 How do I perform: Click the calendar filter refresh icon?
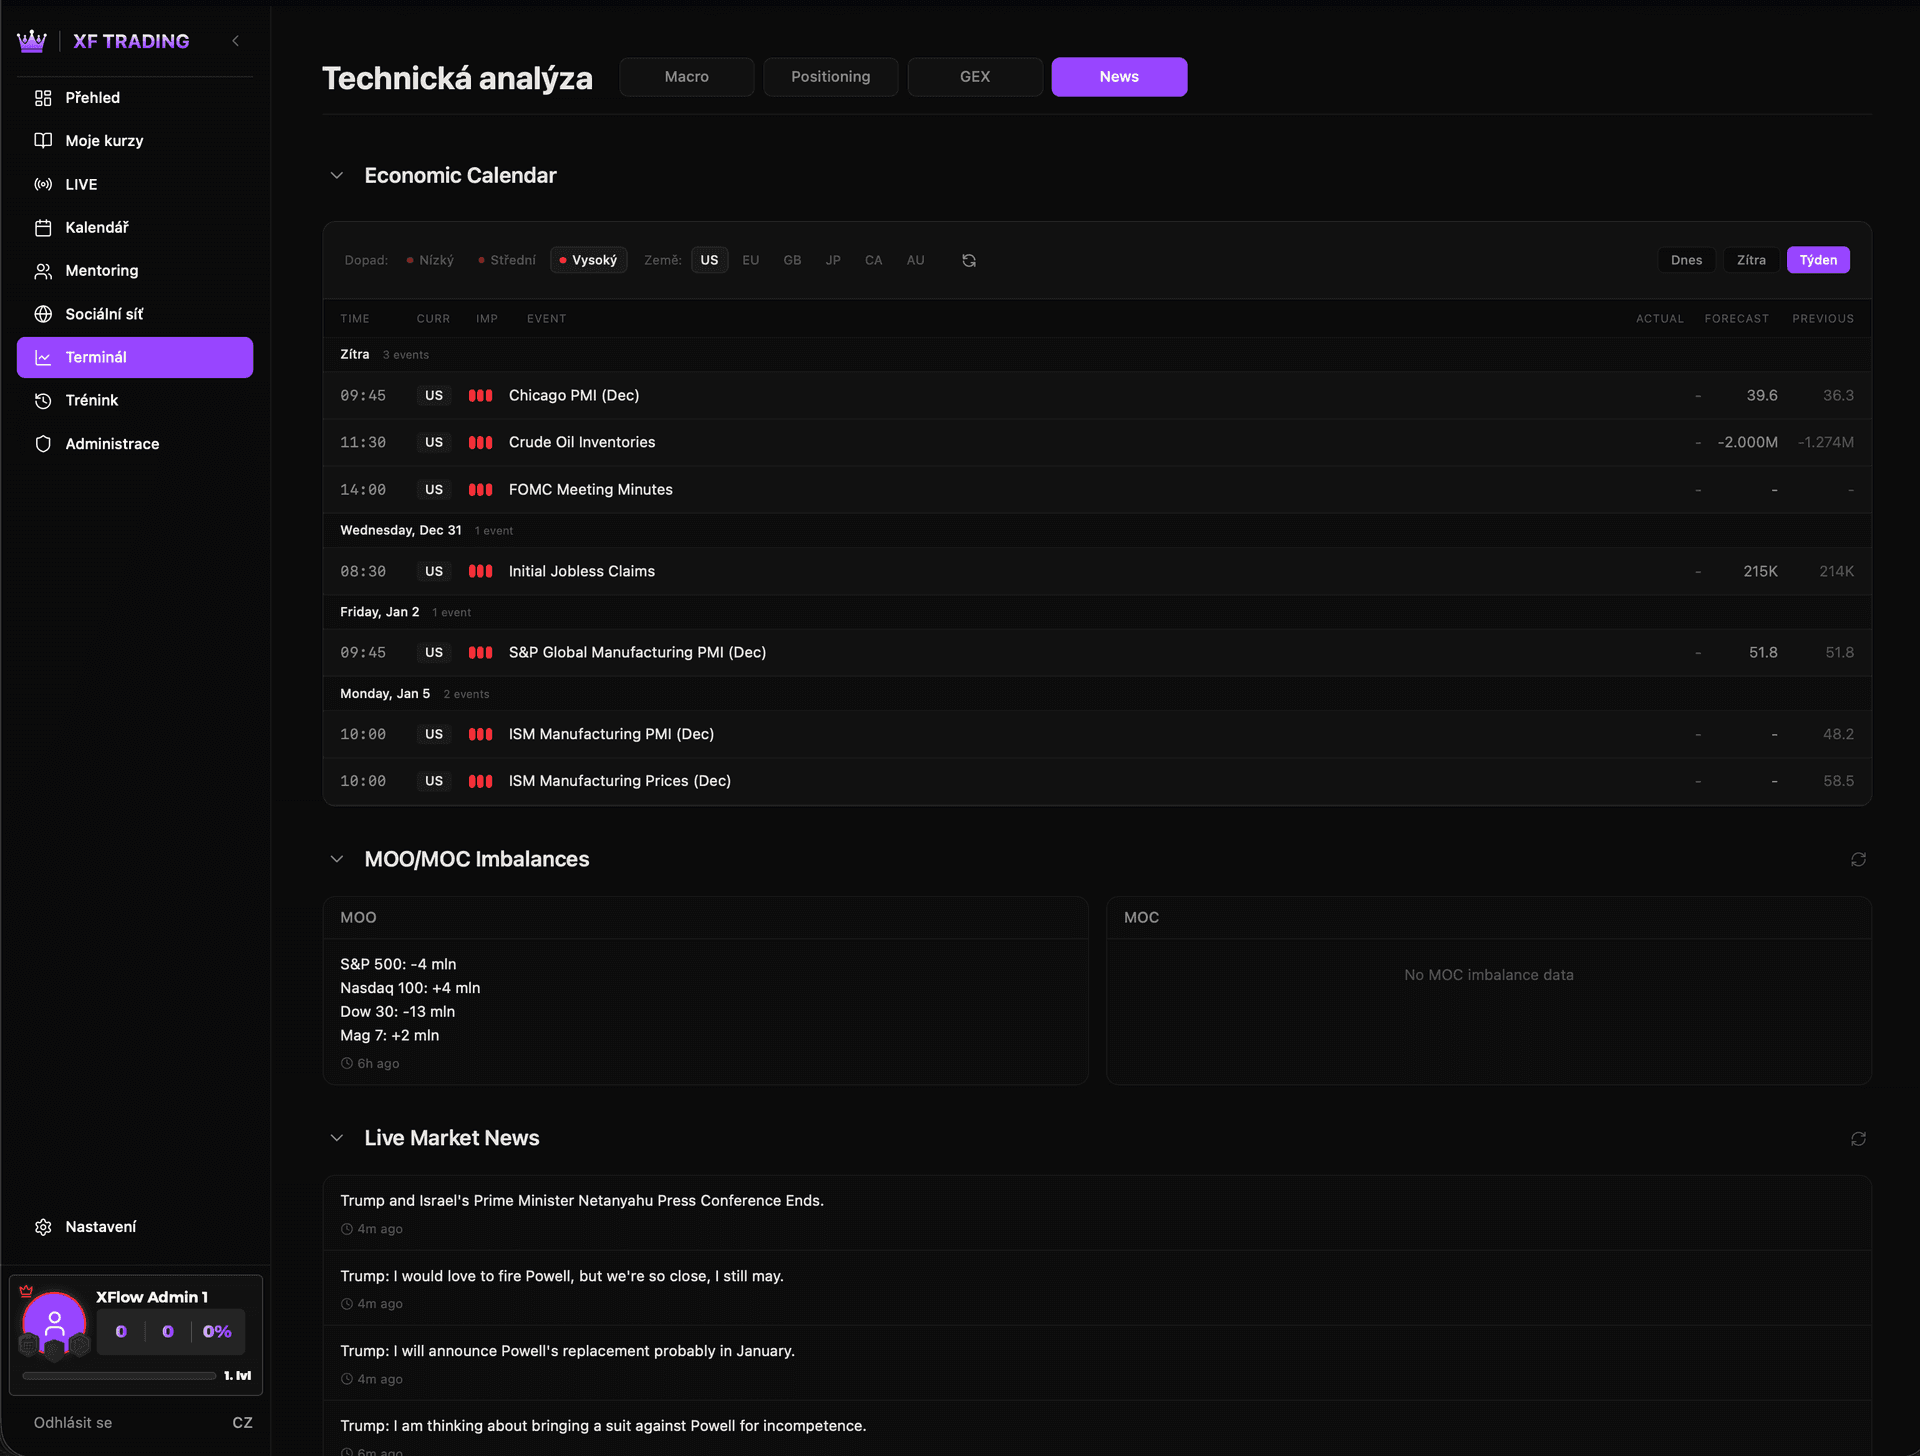pyautogui.click(x=968, y=260)
